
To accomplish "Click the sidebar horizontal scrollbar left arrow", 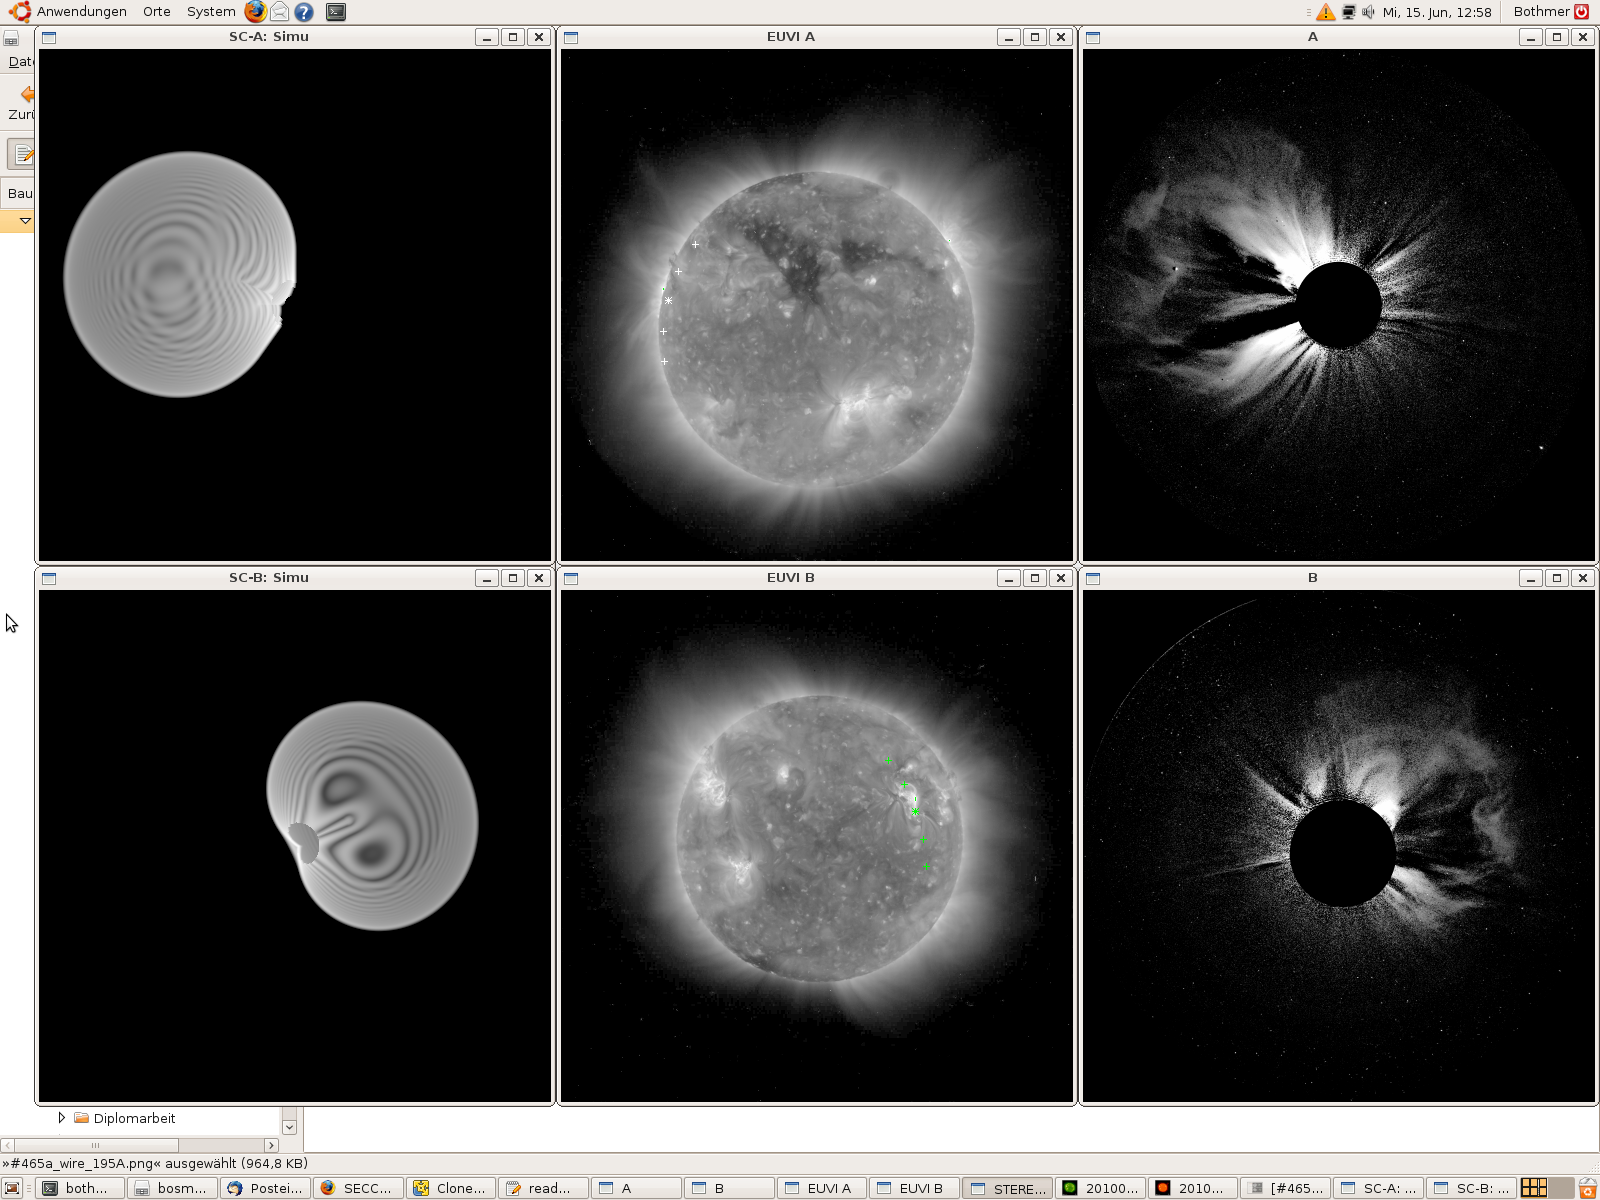I will [x=8, y=1145].
